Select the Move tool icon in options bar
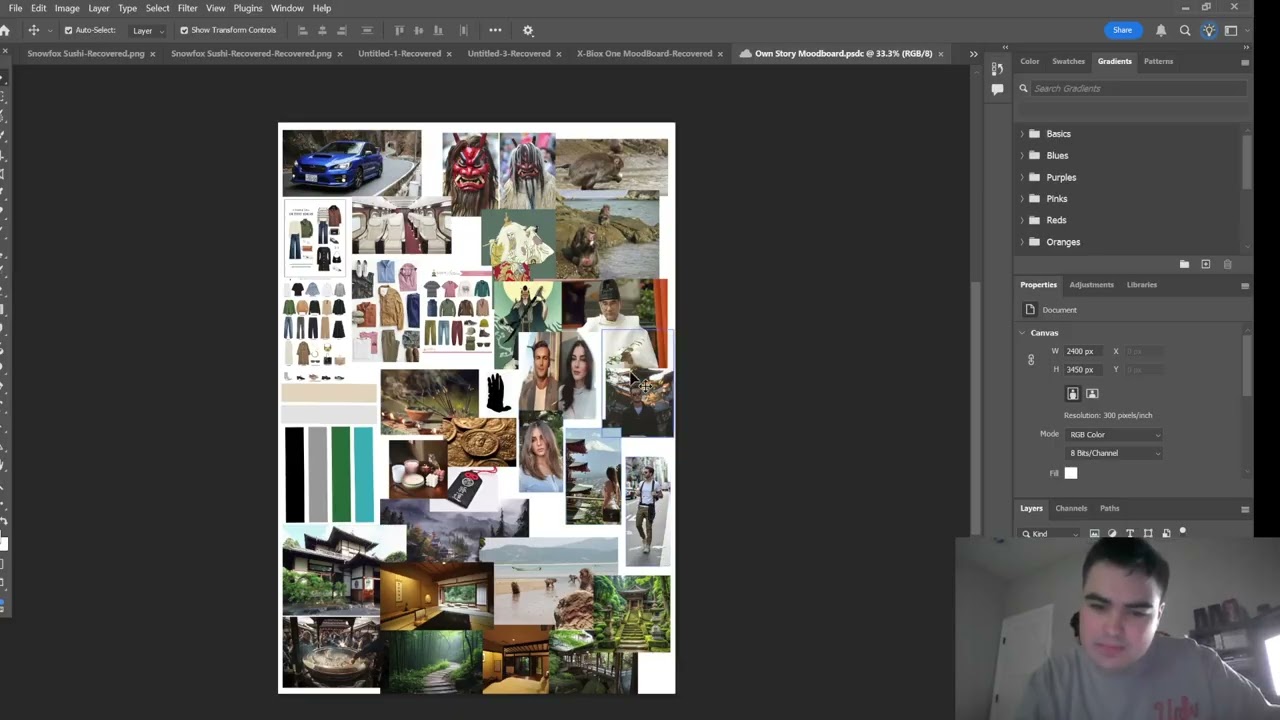The height and width of the screenshot is (720, 1280). click(34, 30)
